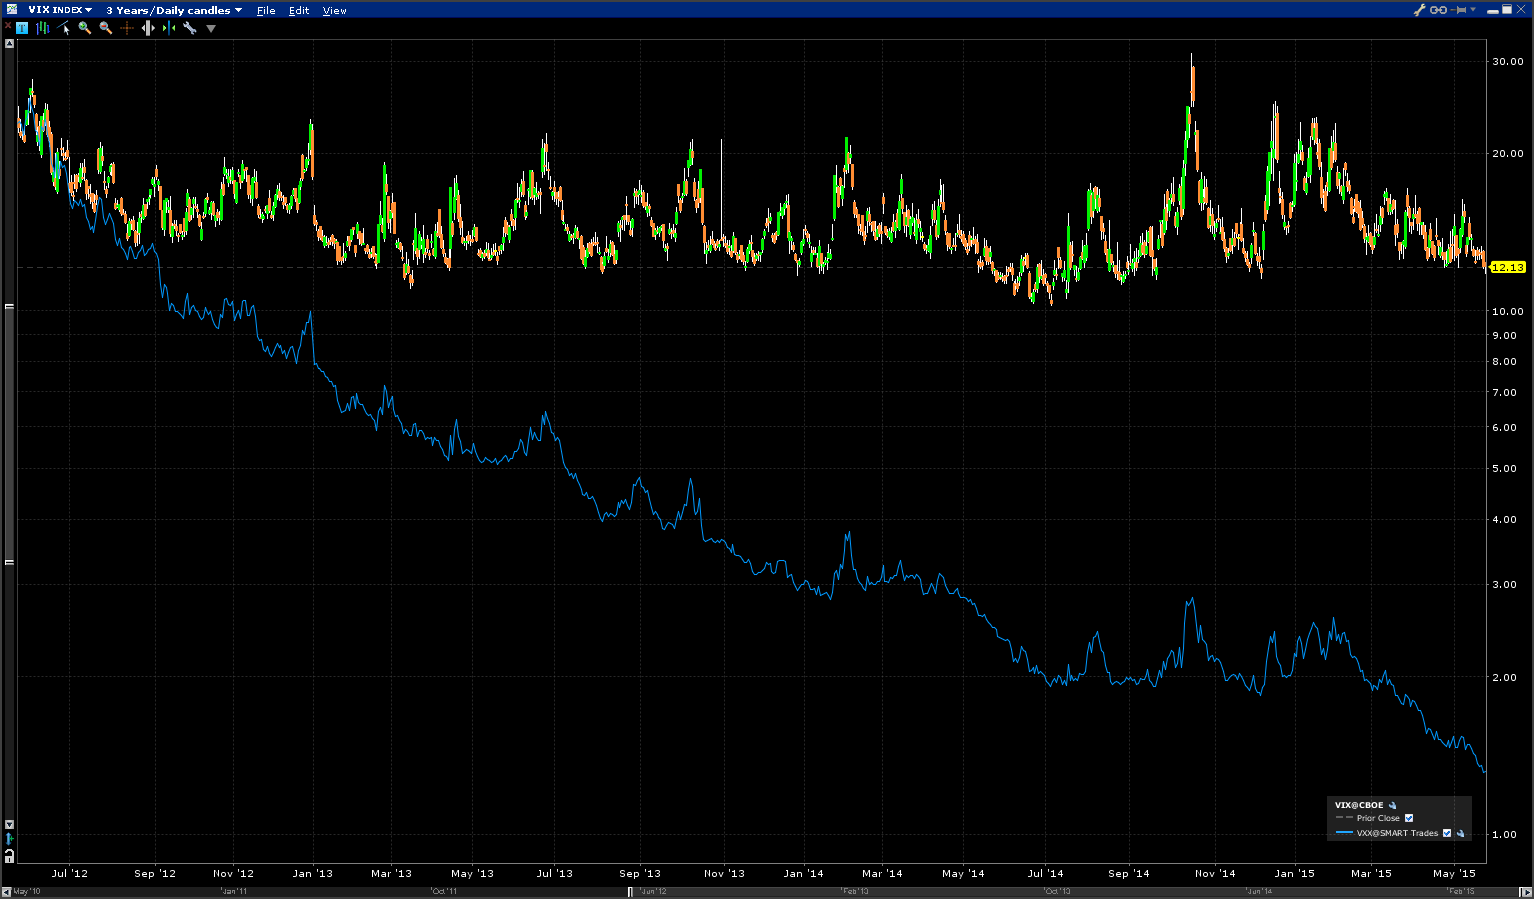Image resolution: width=1534 pixels, height=899 pixels.
Task: Click the zoom in magnifier
Action: 85,28
